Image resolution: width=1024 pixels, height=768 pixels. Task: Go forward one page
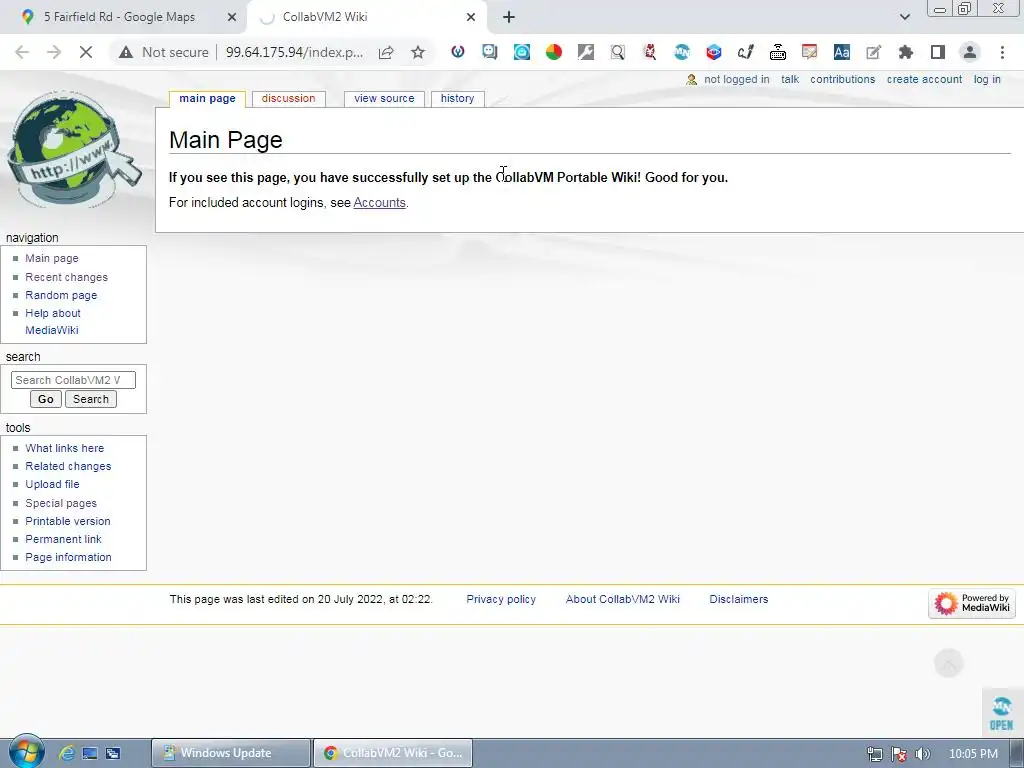[x=54, y=52]
